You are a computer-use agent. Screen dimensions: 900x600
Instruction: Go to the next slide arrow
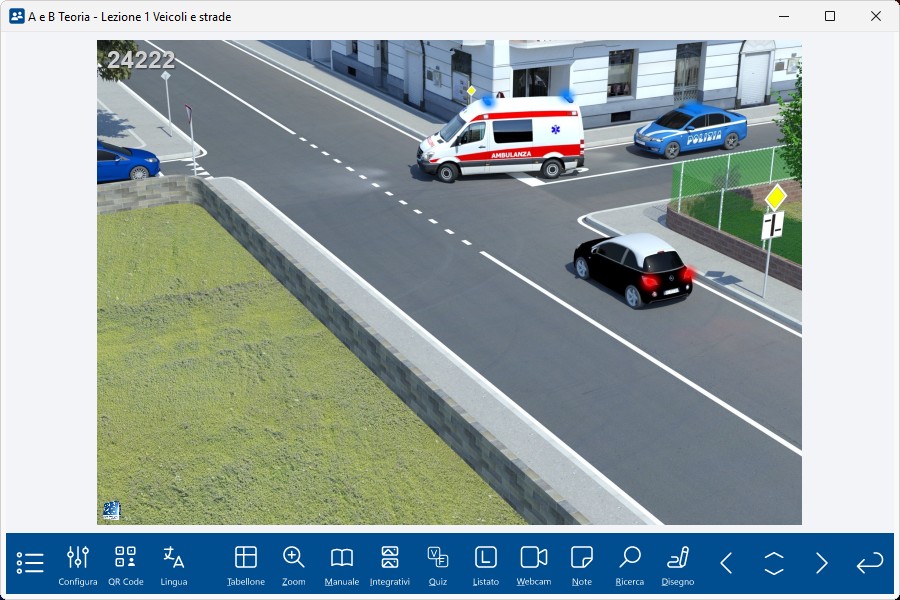pyautogui.click(x=821, y=563)
